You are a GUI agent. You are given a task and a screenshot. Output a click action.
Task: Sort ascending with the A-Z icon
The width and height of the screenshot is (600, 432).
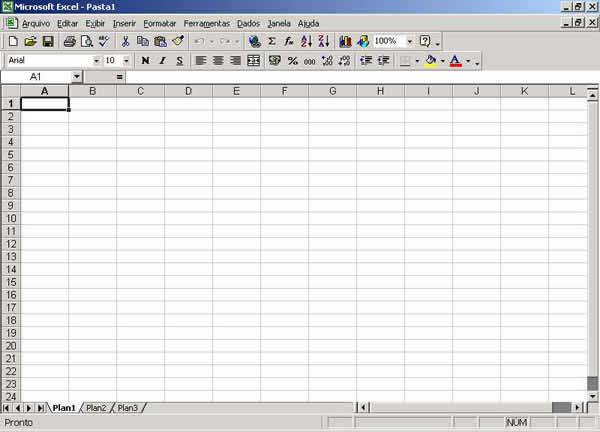[306, 42]
